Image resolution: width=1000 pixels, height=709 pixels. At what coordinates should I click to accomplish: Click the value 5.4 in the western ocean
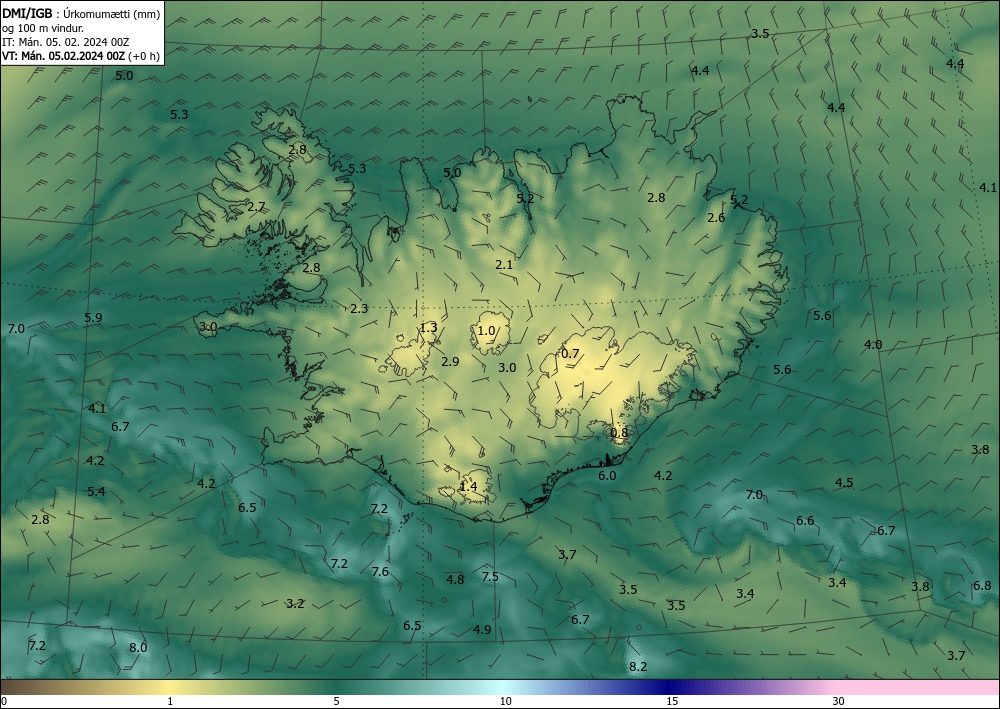(x=96, y=492)
